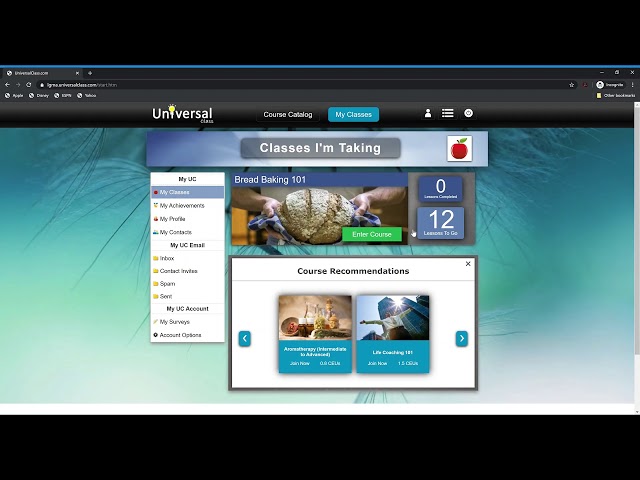Open the hamburger list menu icon
This screenshot has height=480, width=640.
(447, 113)
